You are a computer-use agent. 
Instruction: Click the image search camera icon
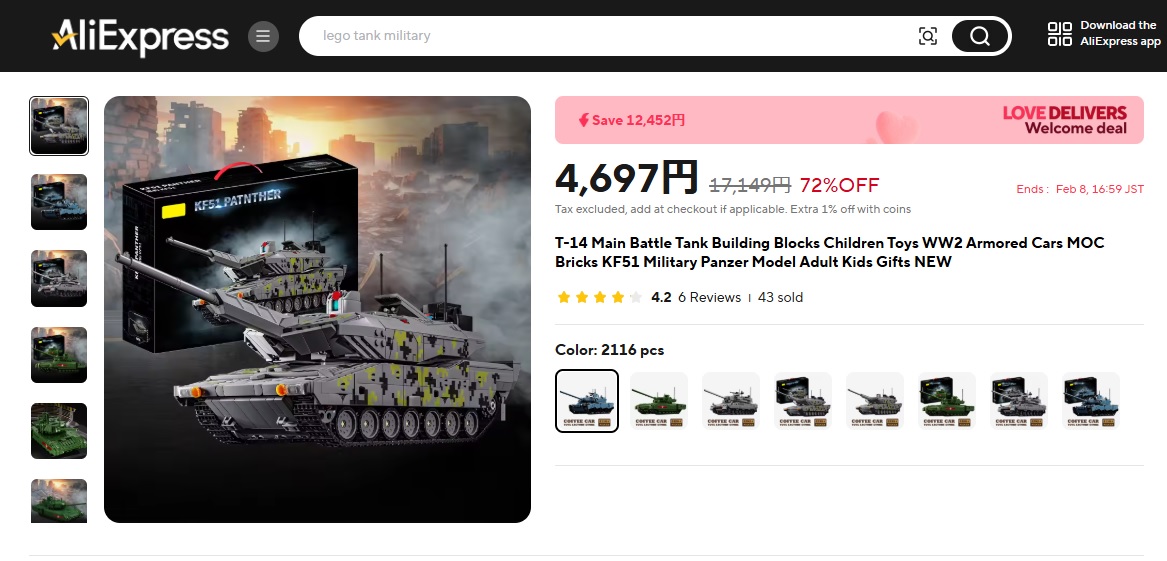click(927, 36)
